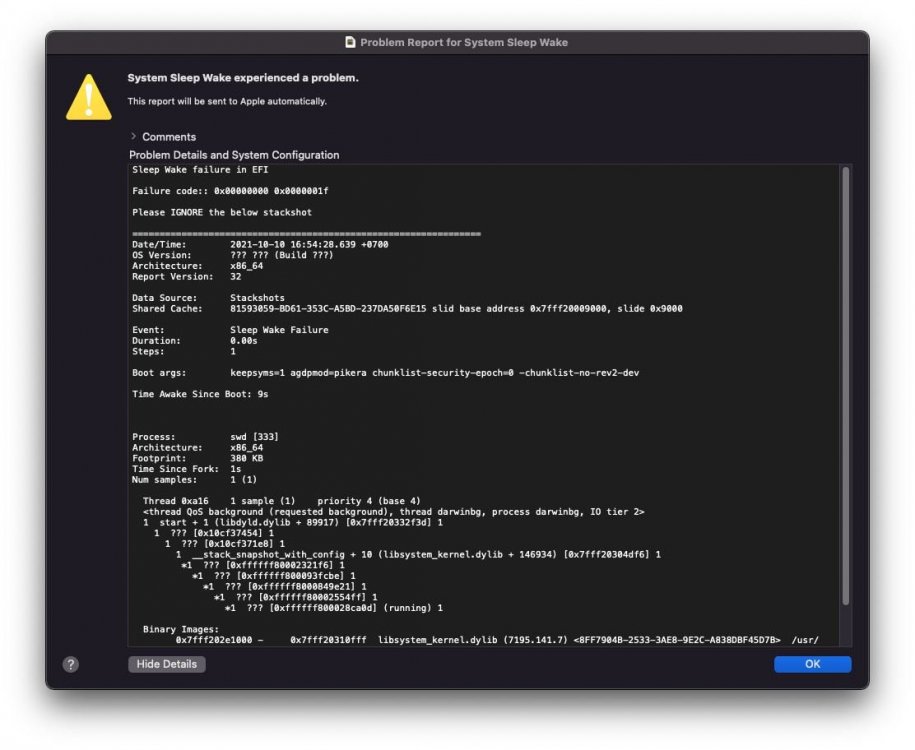Click the "Please IGNORE the below stackshot" line
This screenshot has height=750, width=915.
click(x=222, y=212)
